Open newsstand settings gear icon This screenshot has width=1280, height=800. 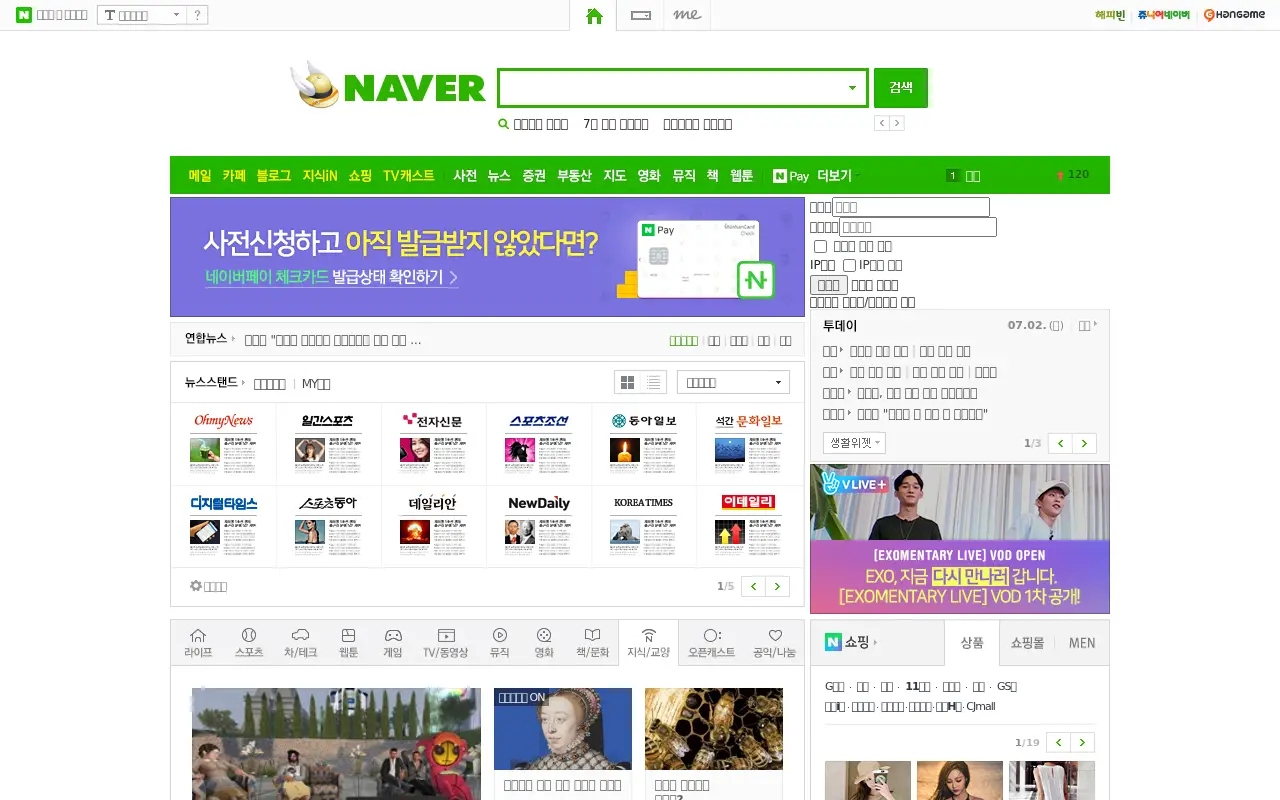(196, 586)
